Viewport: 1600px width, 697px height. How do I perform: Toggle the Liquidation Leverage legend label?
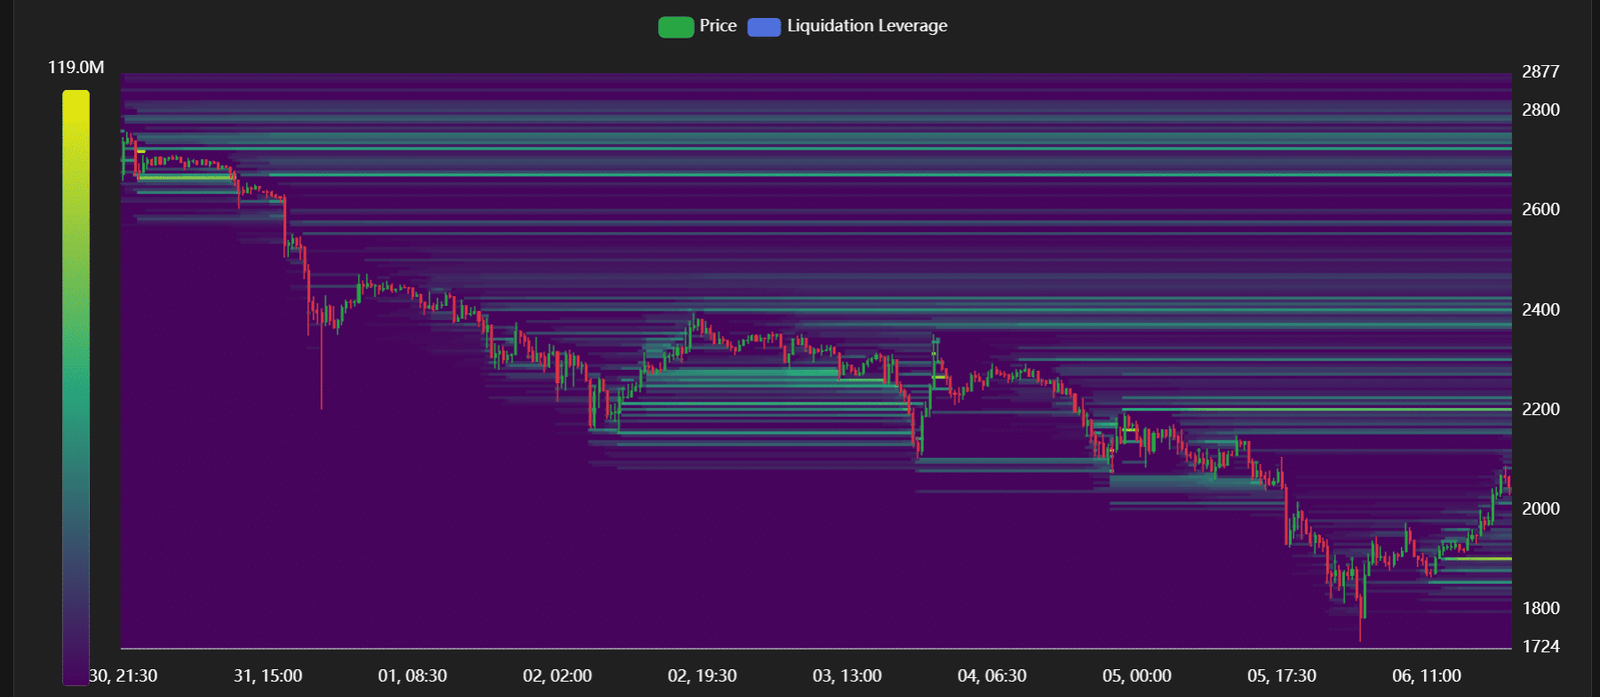tap(866, 26)
